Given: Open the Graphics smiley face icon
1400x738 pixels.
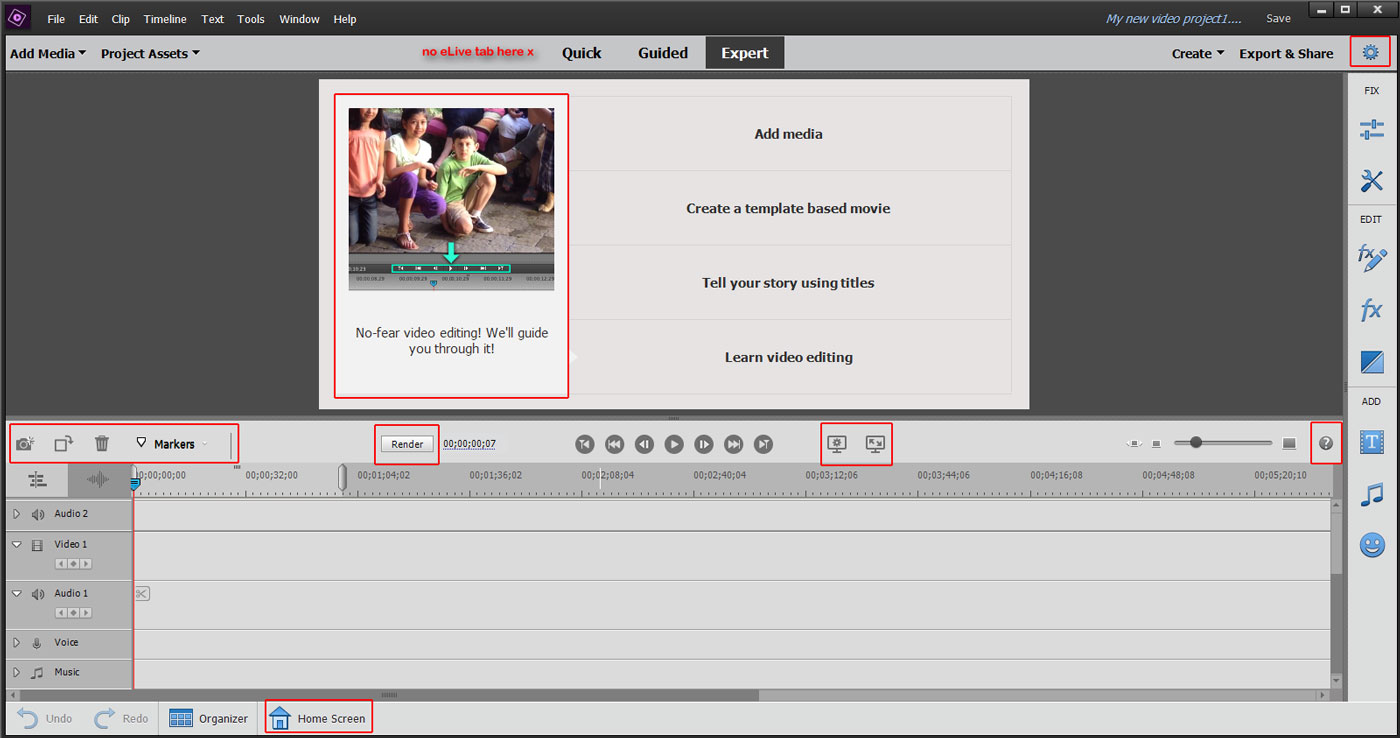Looking at the screenshot, I should (x=1371, y=545).
